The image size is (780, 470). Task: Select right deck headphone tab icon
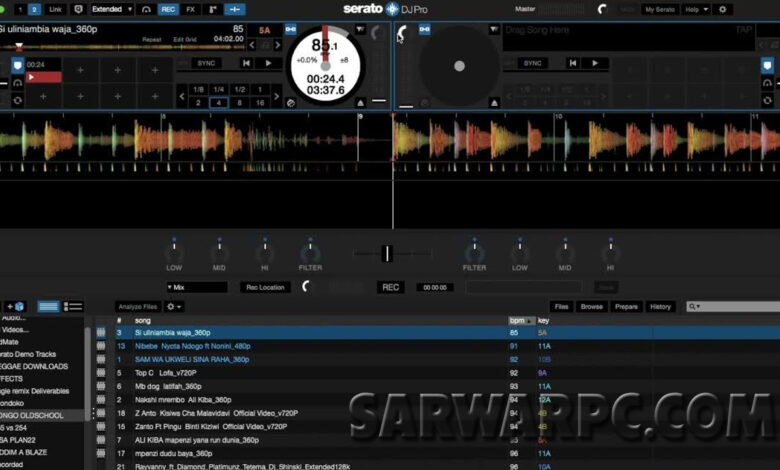click(x=768, y=83)
